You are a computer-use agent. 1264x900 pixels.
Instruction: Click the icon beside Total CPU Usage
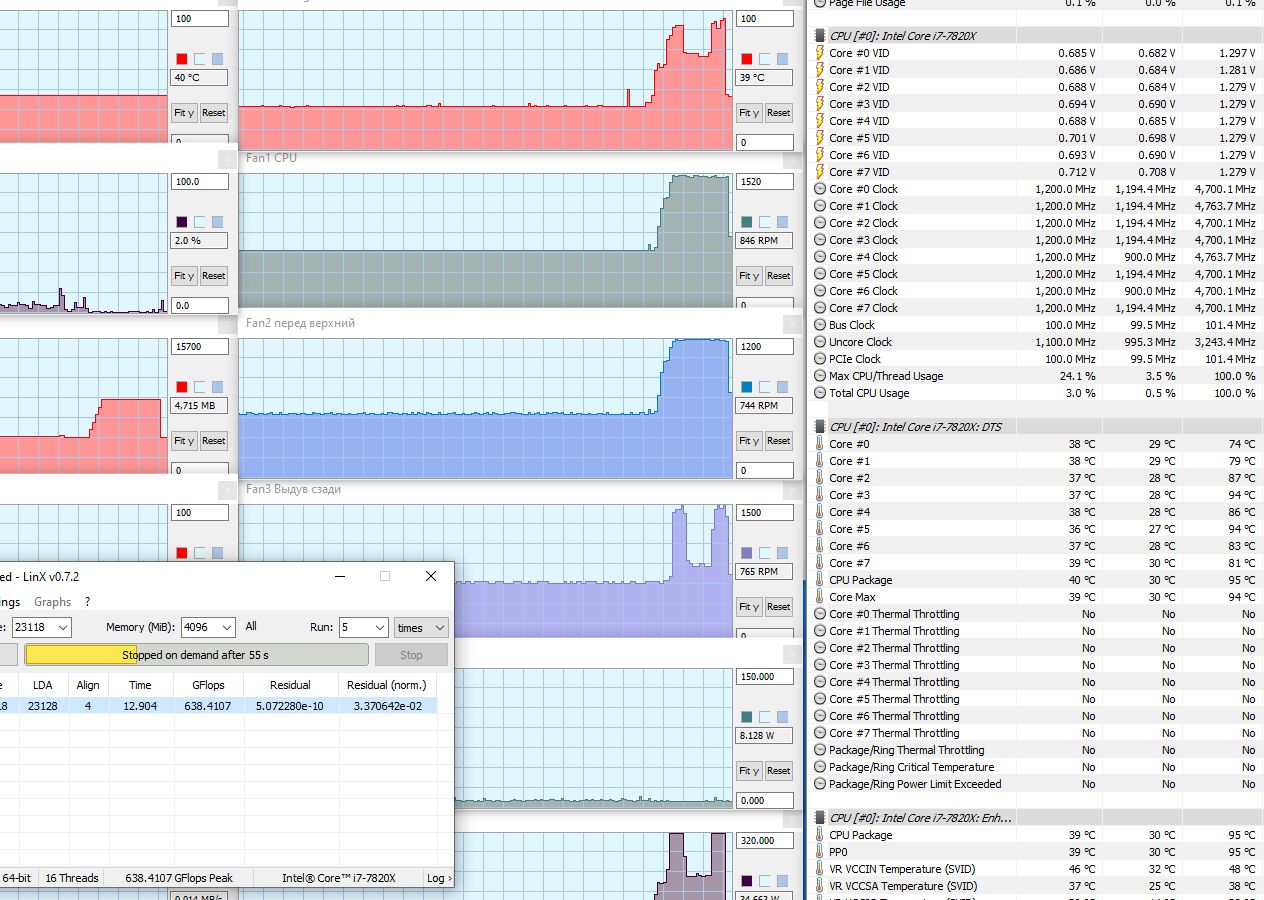click(820, 393)
